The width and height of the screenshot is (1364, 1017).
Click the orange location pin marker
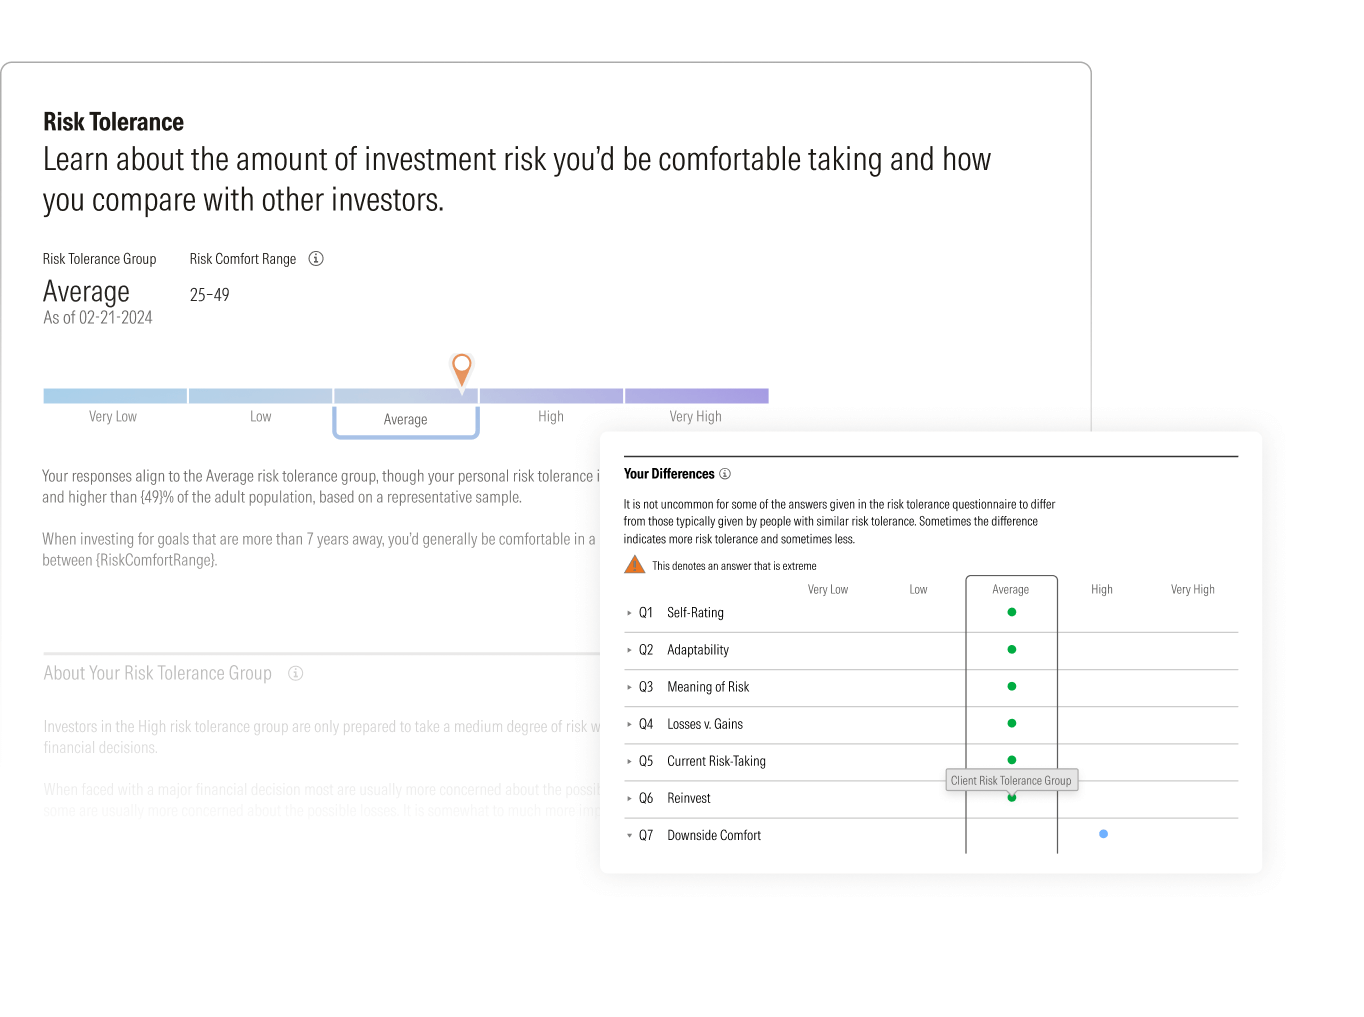coord(461,368)
